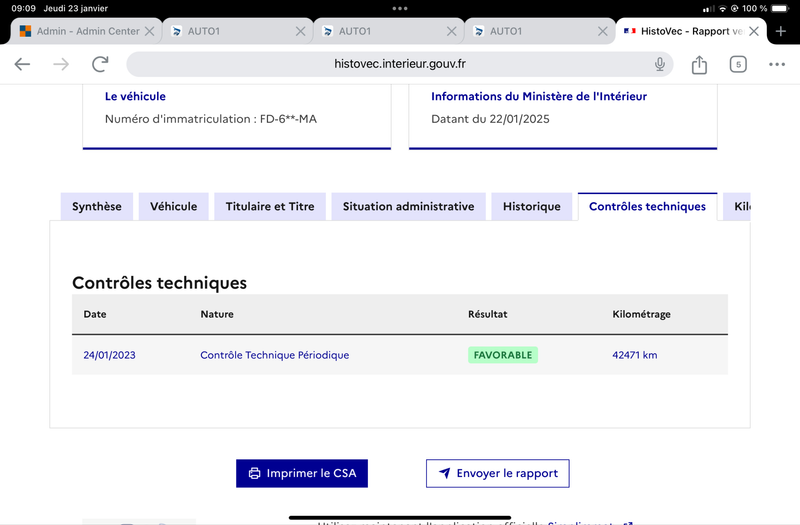Click Informations du Ministère de l'Intérieur heading

539,96
